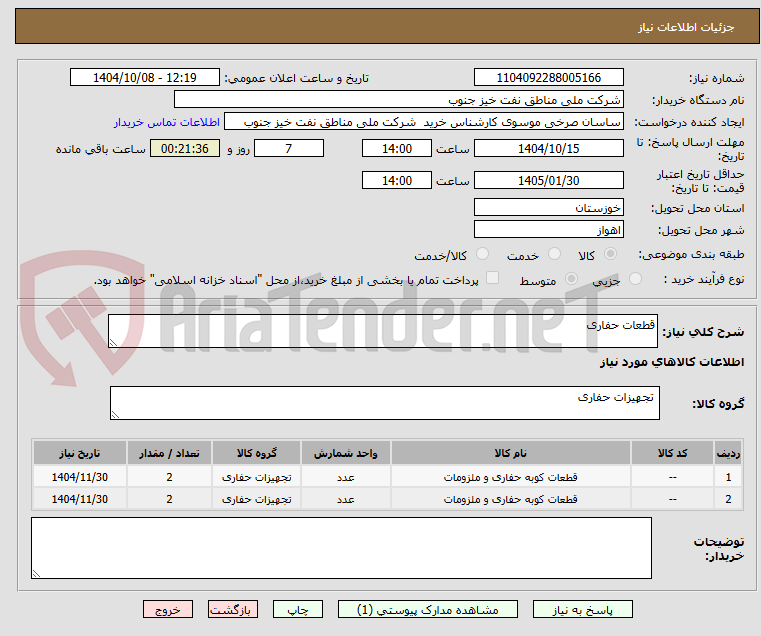761x636 pixels.
Task: Click تجهیزات حفاری group in row 2
Action: (x=256, y=499)
